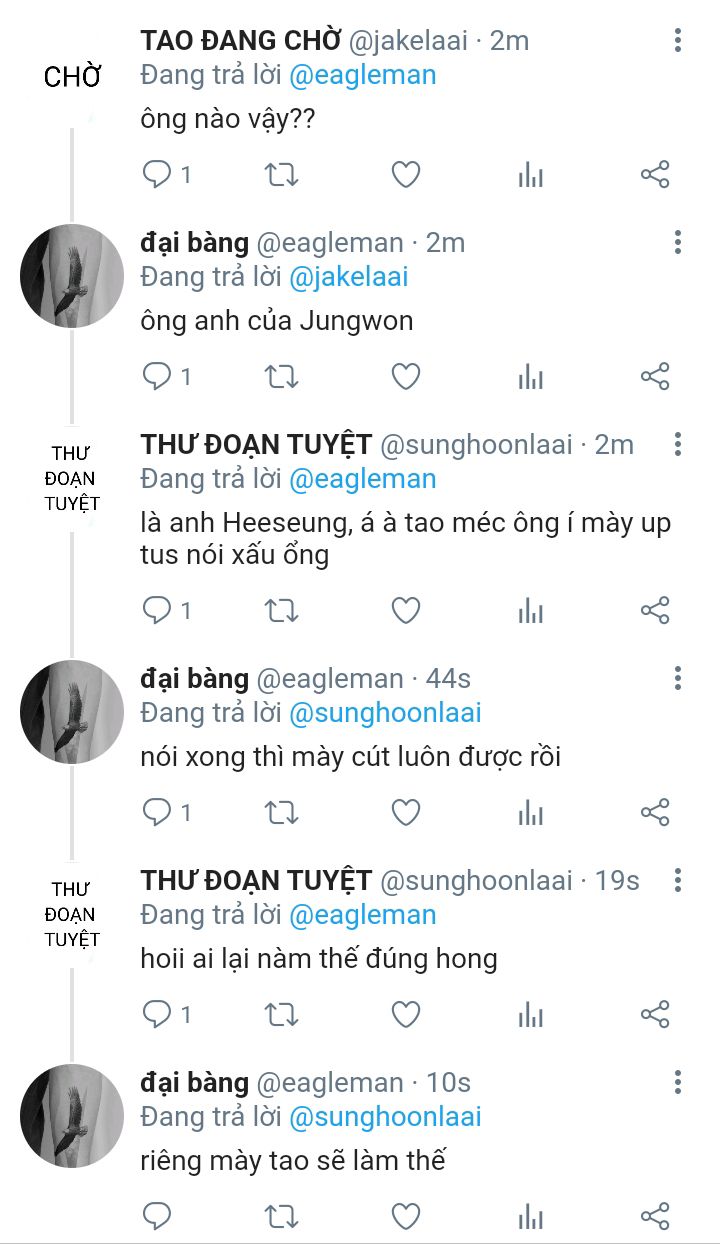Open more options for TAO ĐANG CHỜ tweet
This screenshot has height=1244, width=720.
678,41
